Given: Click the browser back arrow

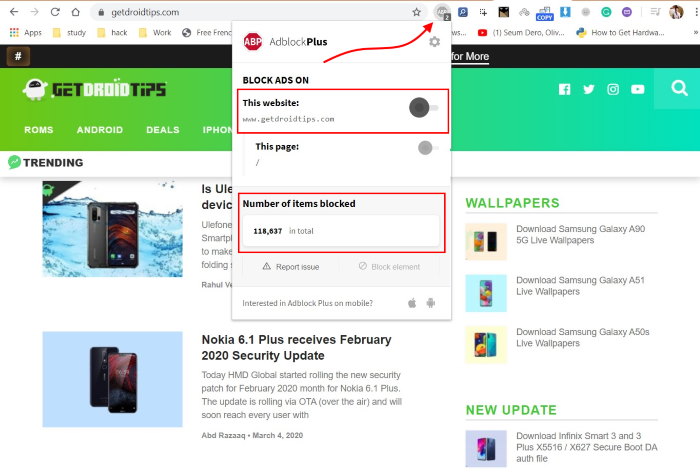Looking at the screenshot, I should 14,12.
